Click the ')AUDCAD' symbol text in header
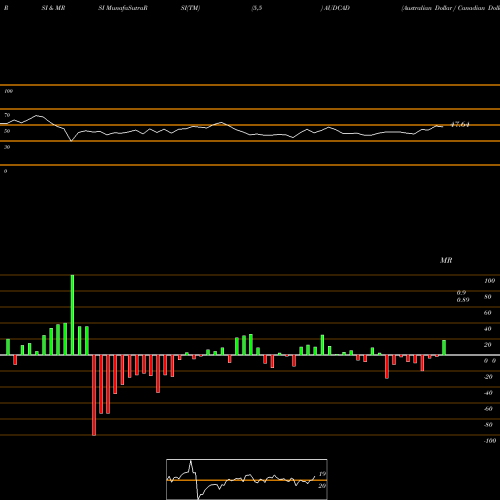Screen dimensions: 500x500 click(x=335, y=8)
